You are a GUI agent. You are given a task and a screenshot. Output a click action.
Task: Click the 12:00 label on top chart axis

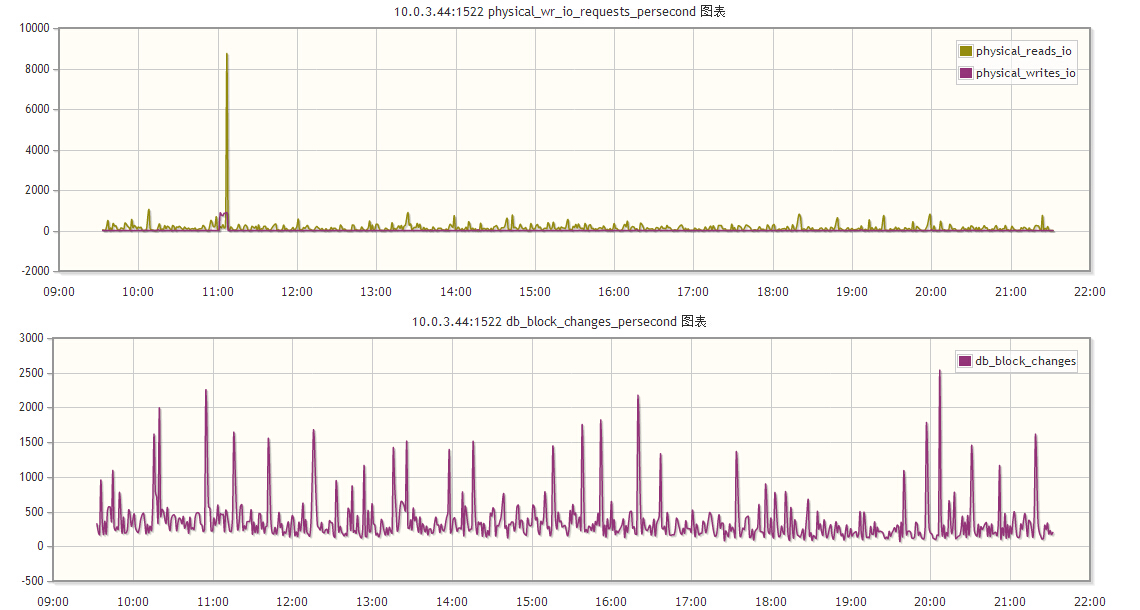tap(297, 292)
